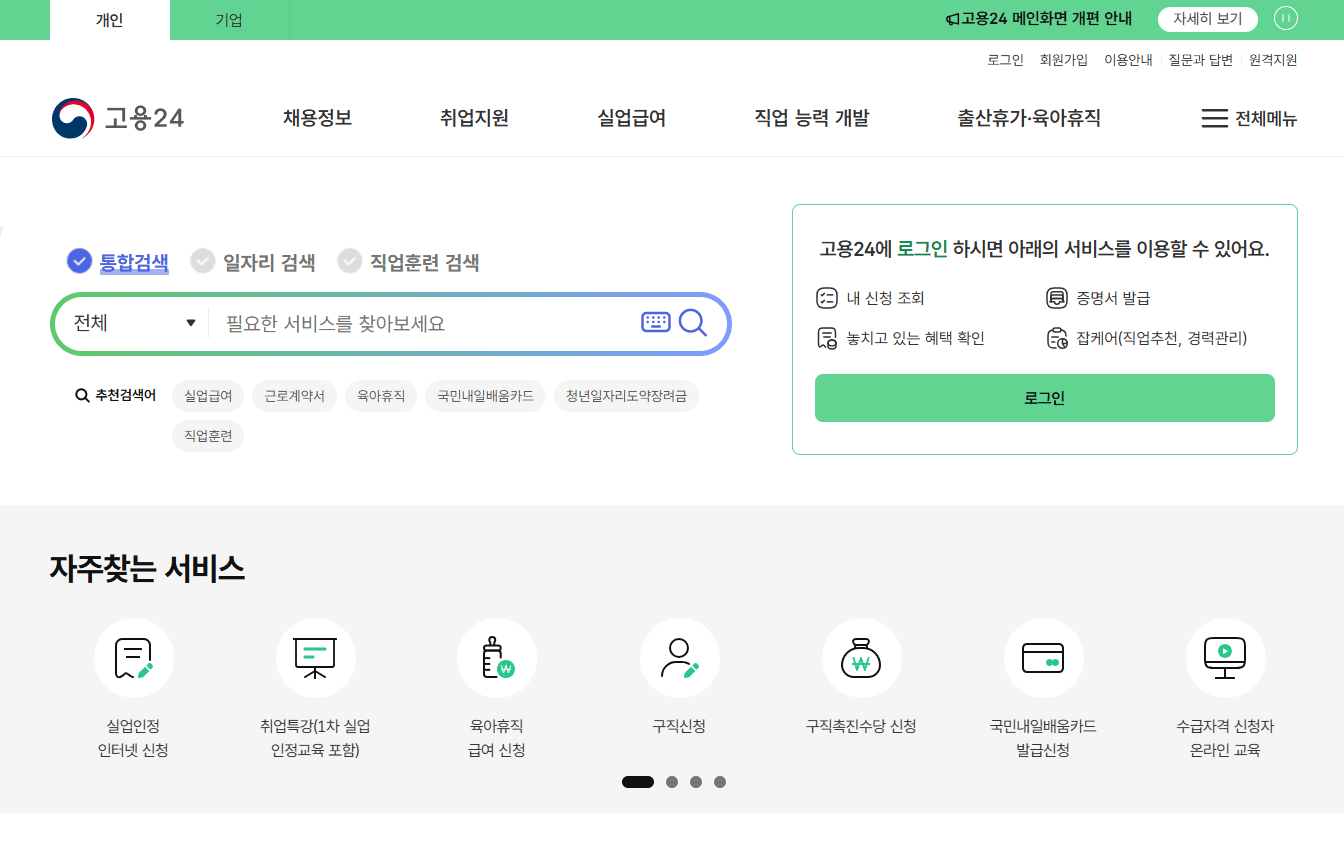Screen dimensions: 1344x843
Task: Click the green 로그인 button
Action: click(1044, 397)
